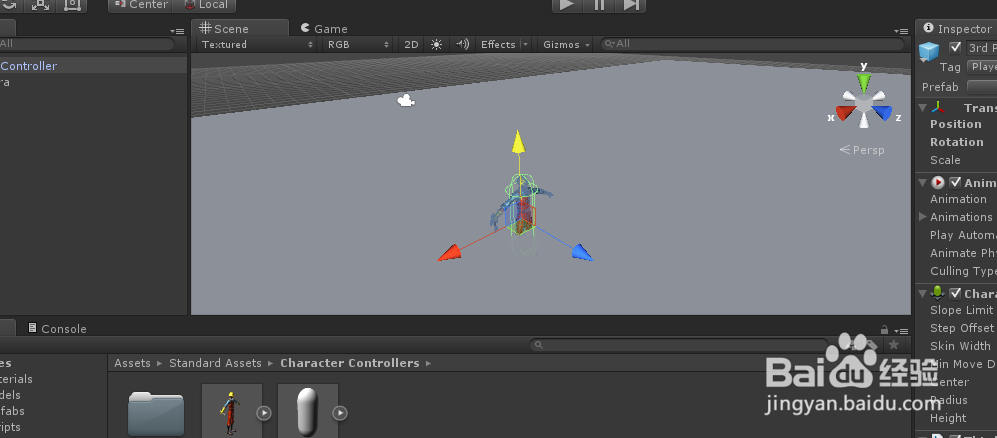Disable the Animation component checkbox
This screenshot has height=438, width=997.
955,182
